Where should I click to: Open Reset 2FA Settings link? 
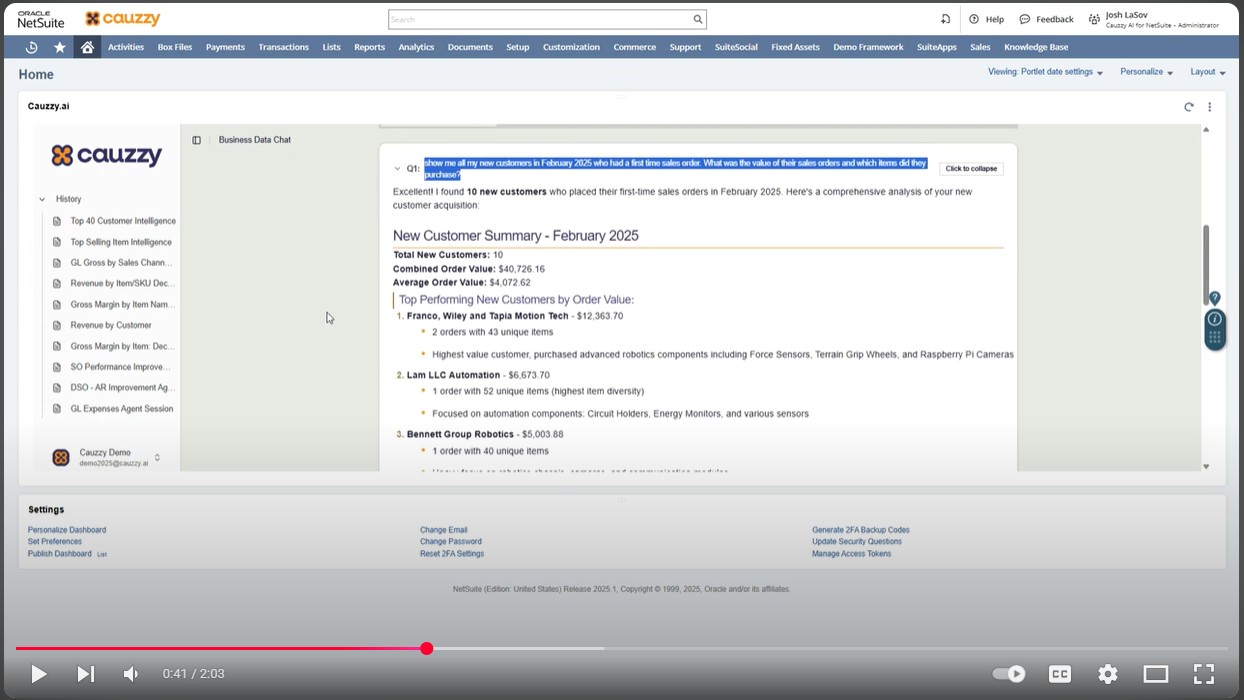[452, 554]
